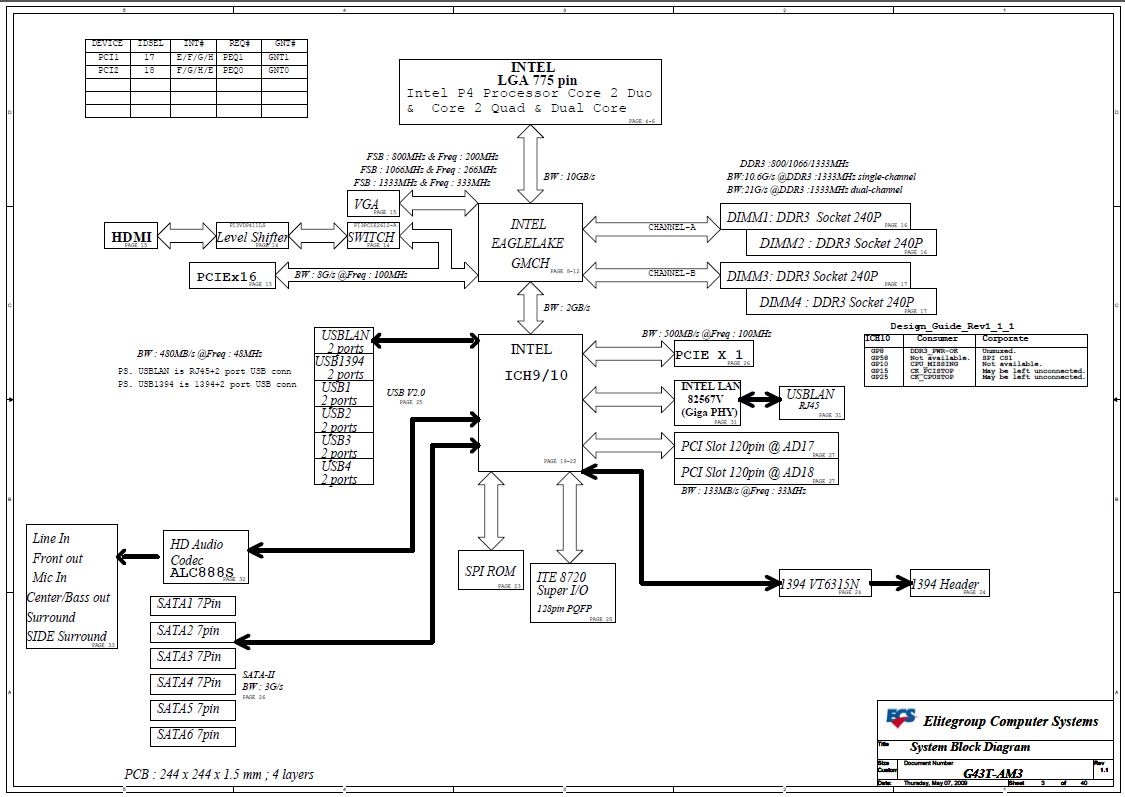
Task: Click HD Audio Codec ALC888S block
Action: [204, 558]
